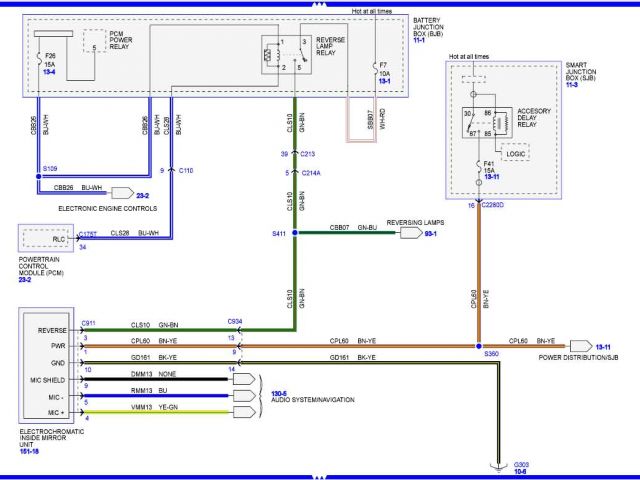Select the LOGIC box in the Smart Junction Box

(516, 154)
